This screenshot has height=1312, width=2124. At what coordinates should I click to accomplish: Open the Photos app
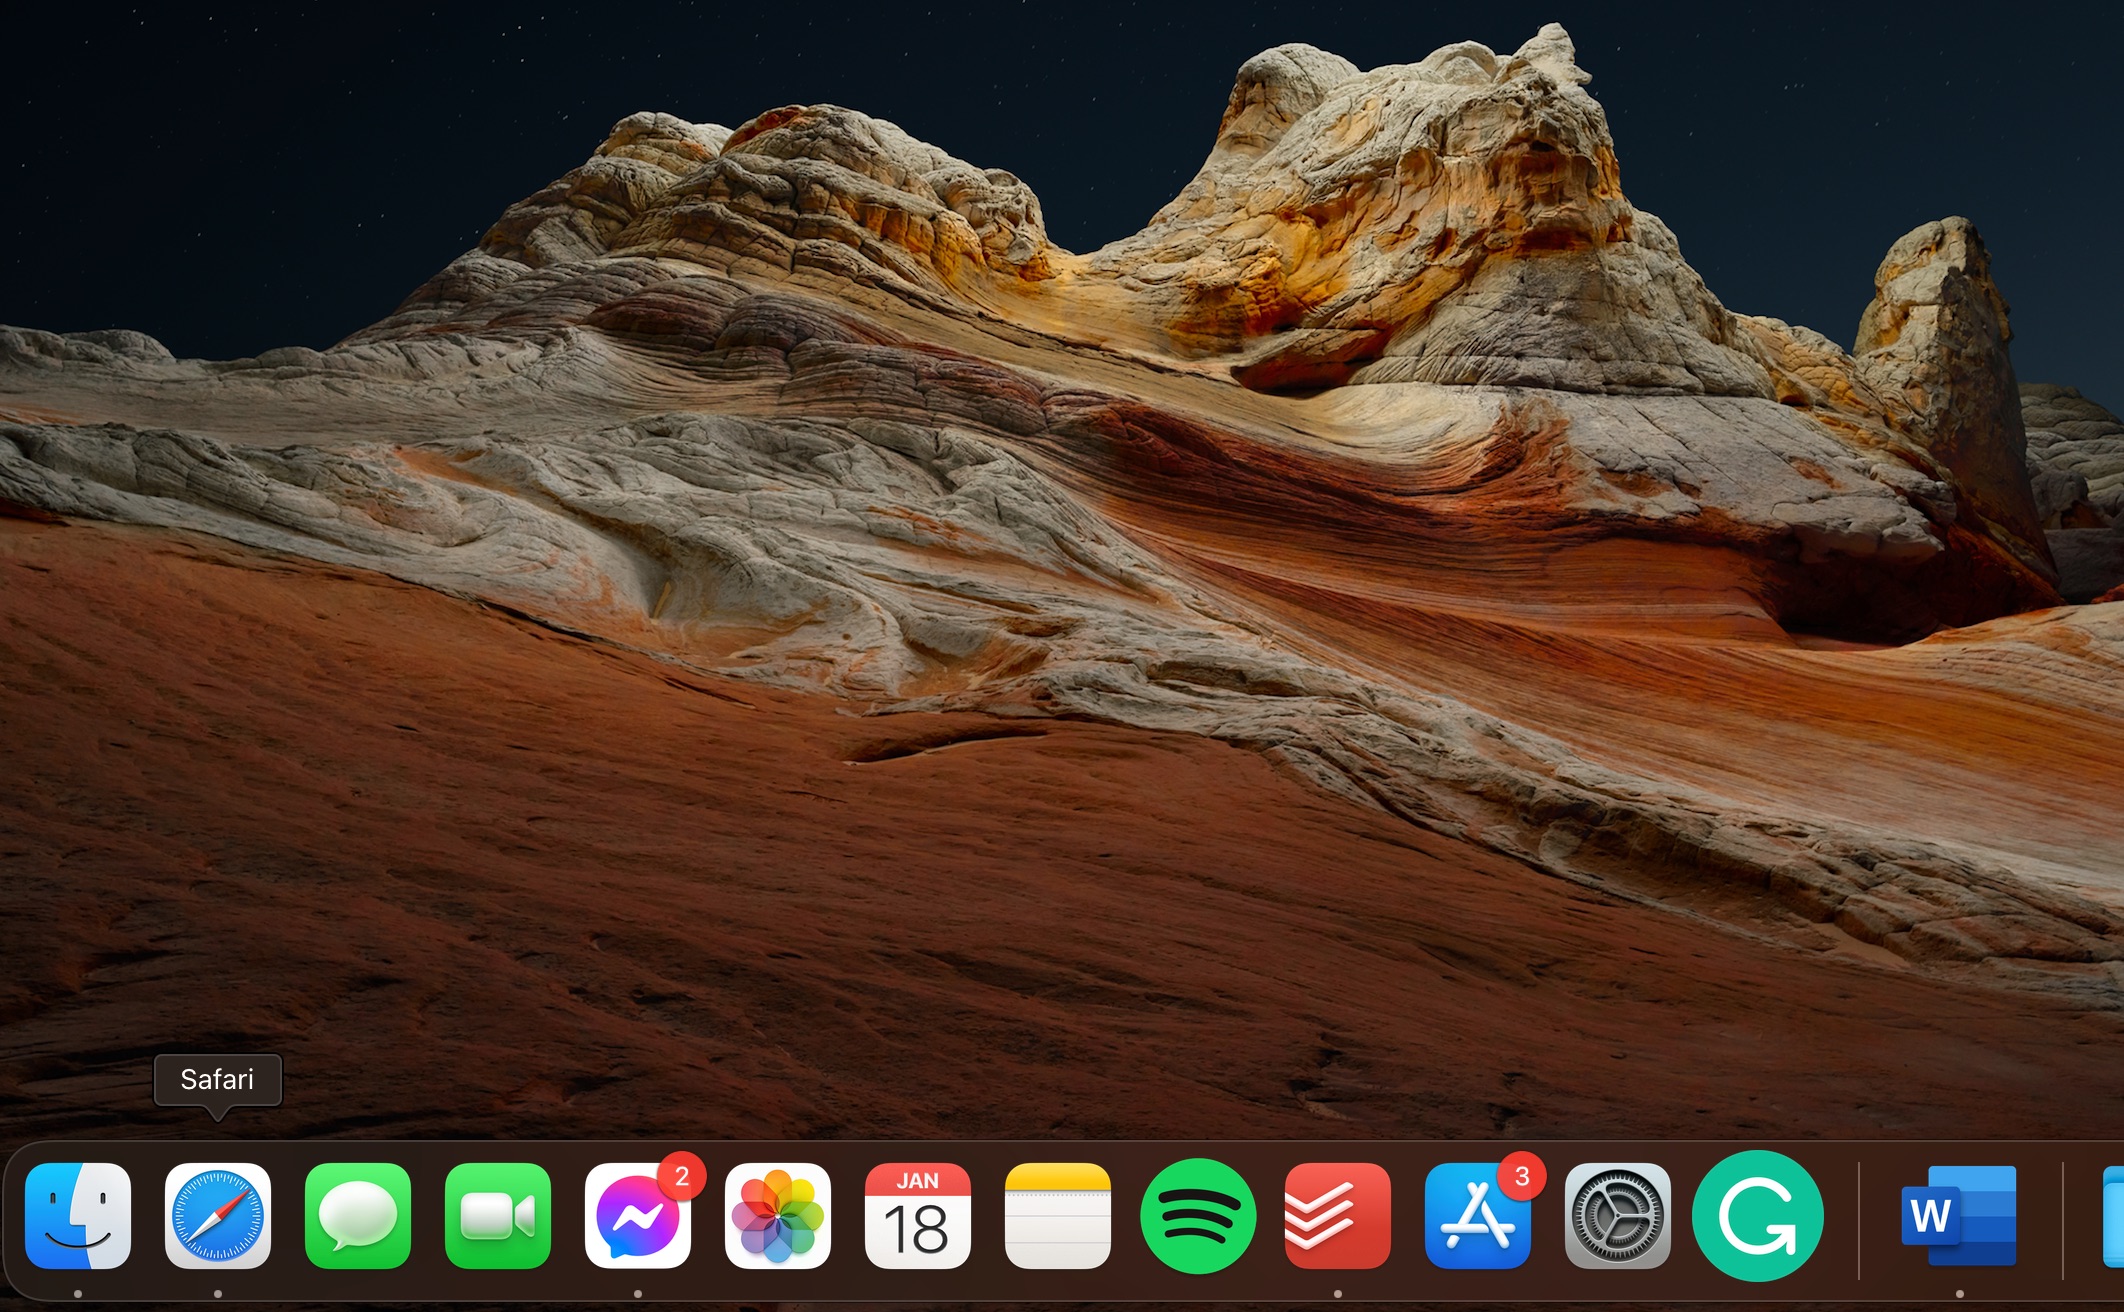(778, 1216)
